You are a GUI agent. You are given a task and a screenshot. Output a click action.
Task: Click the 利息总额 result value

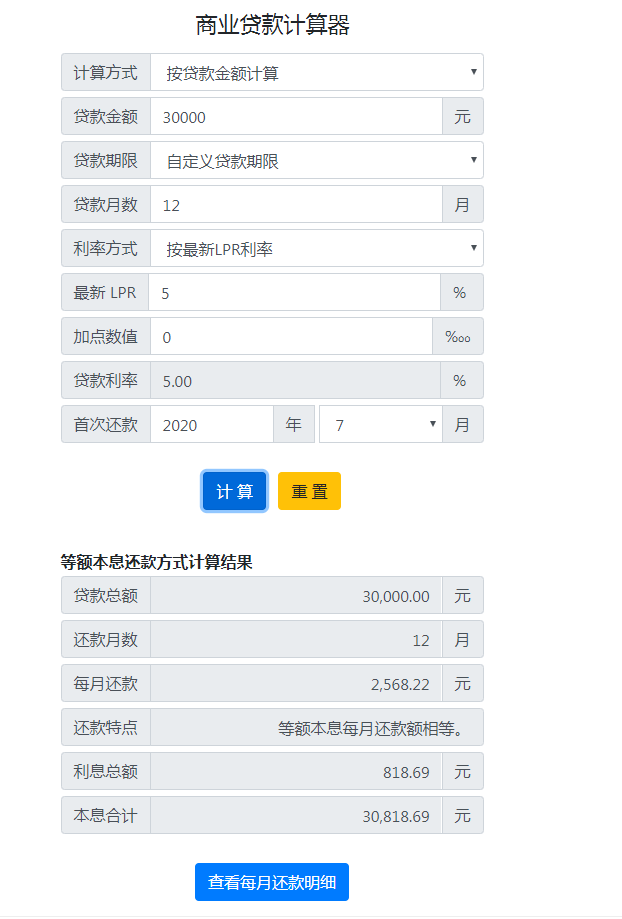coord(296,772)
